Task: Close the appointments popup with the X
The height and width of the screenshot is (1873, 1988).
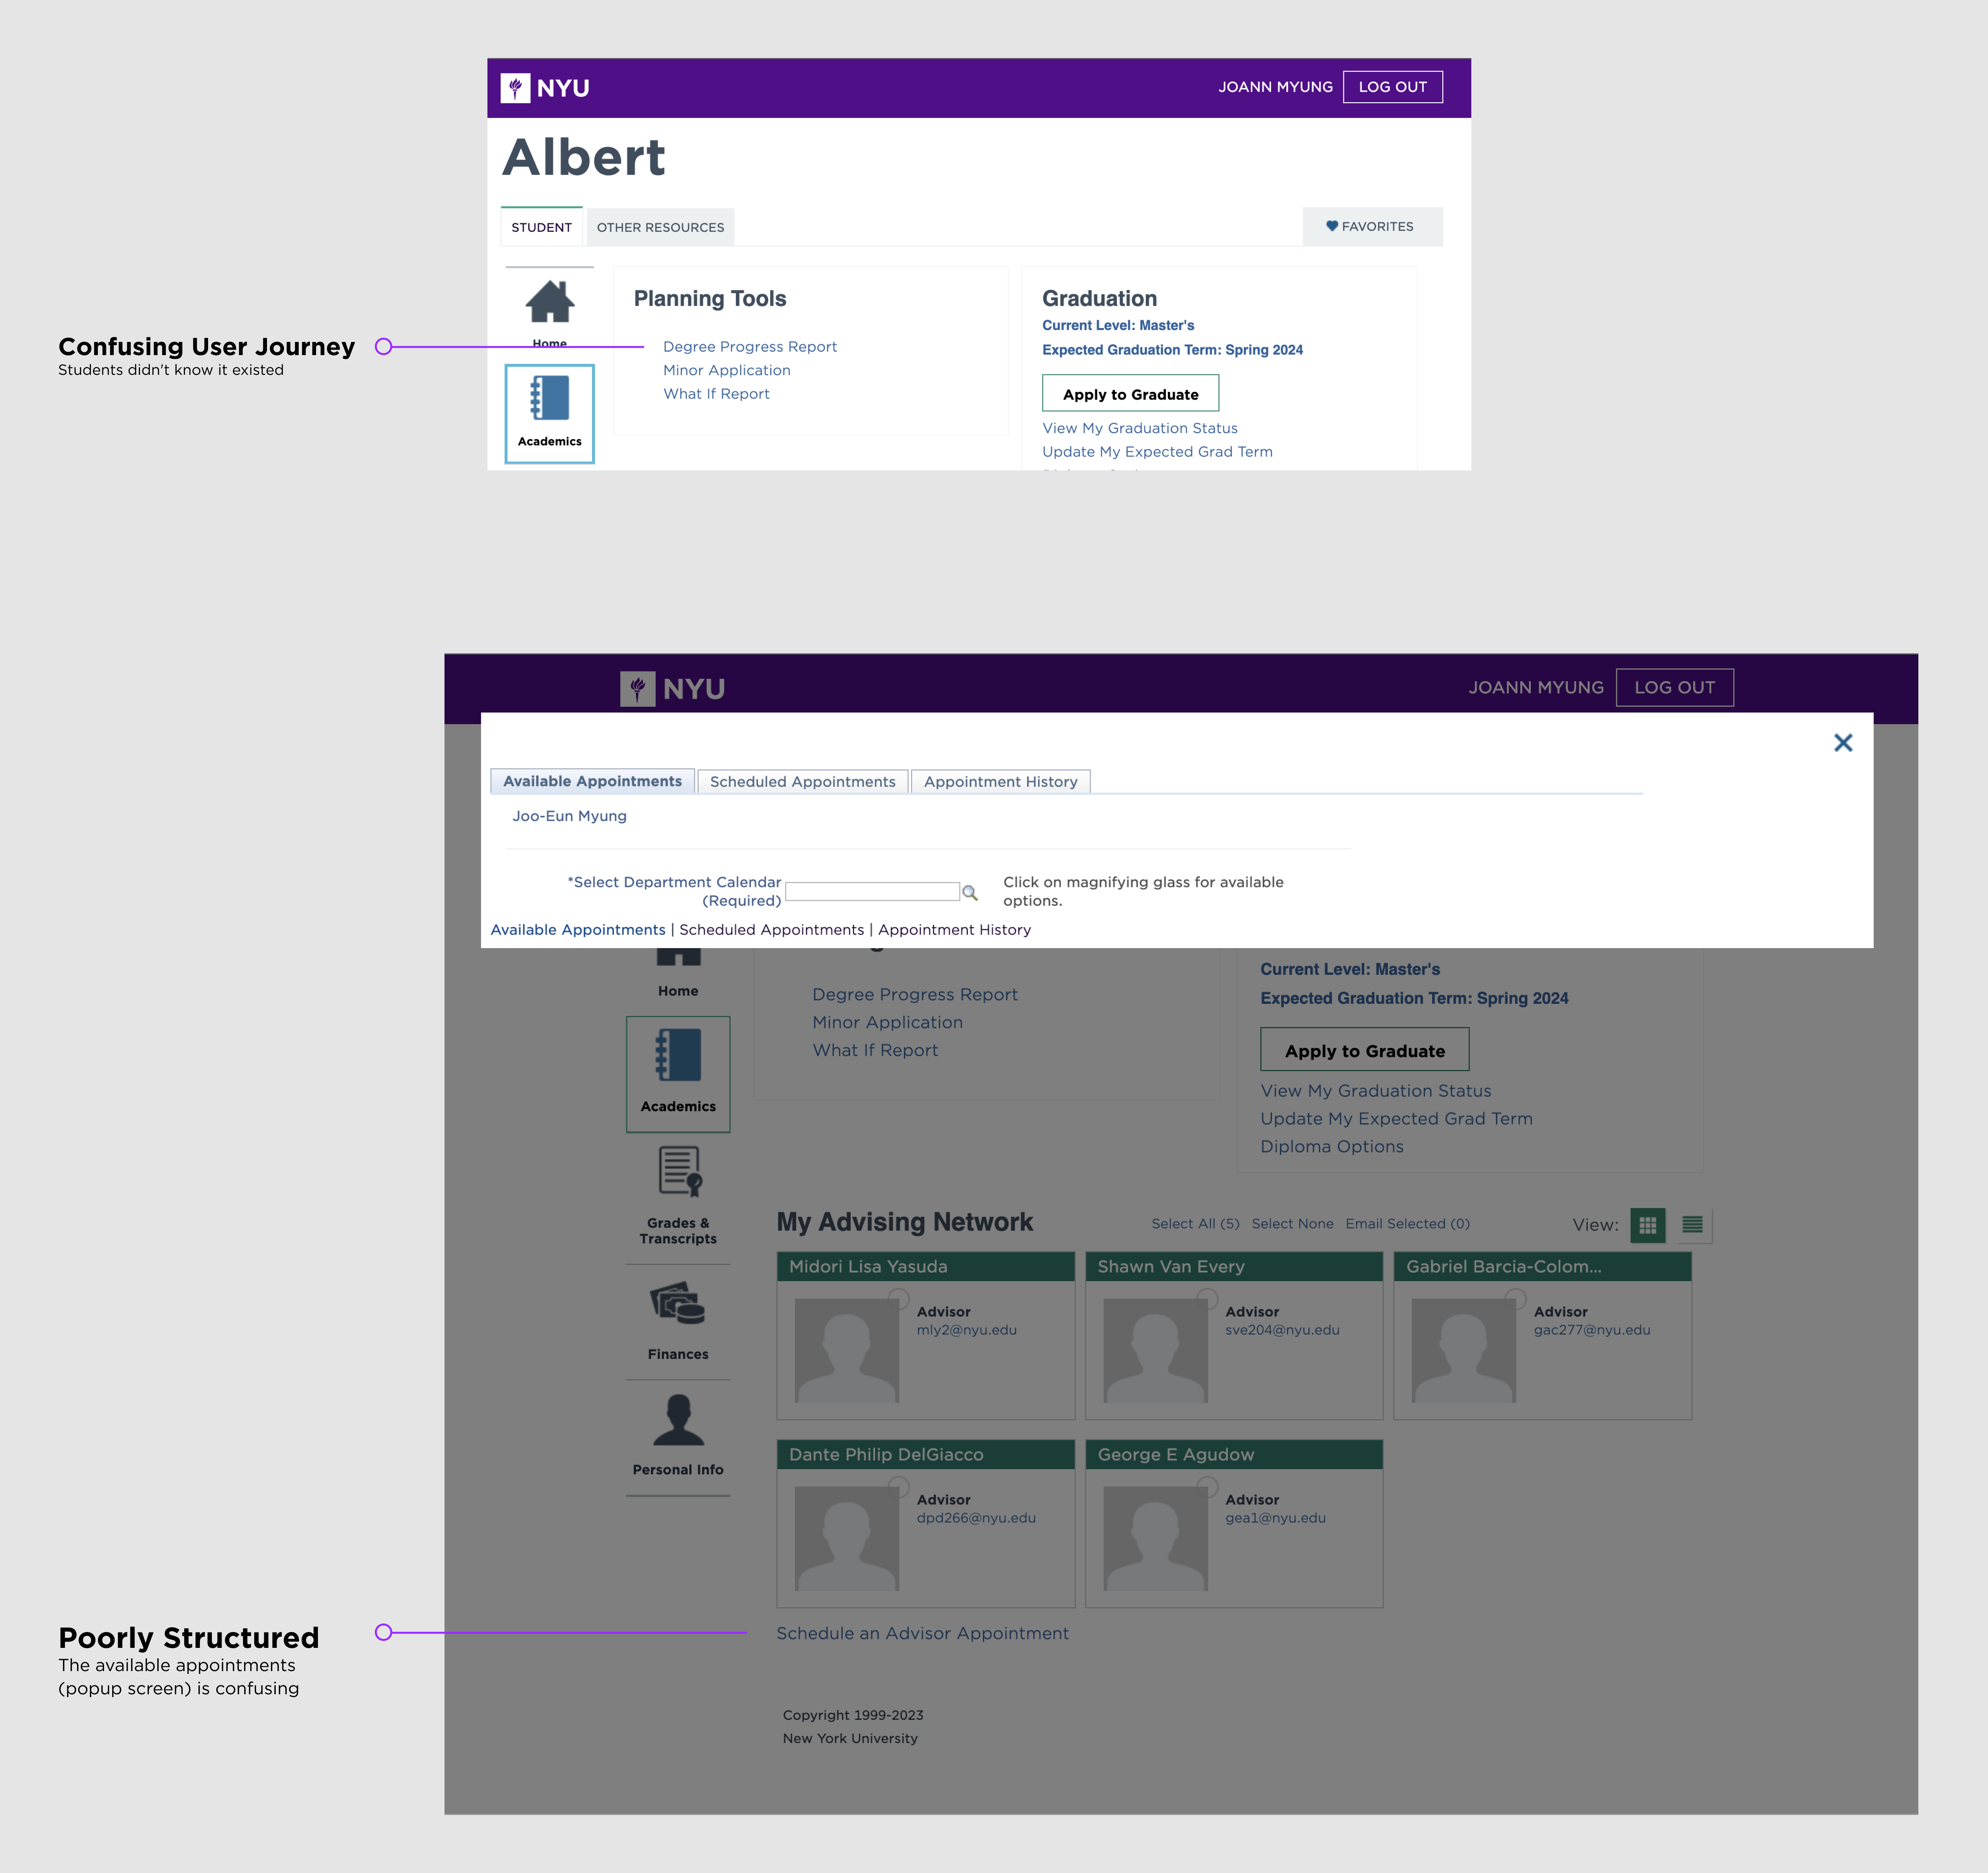Action: point(1843,743)
